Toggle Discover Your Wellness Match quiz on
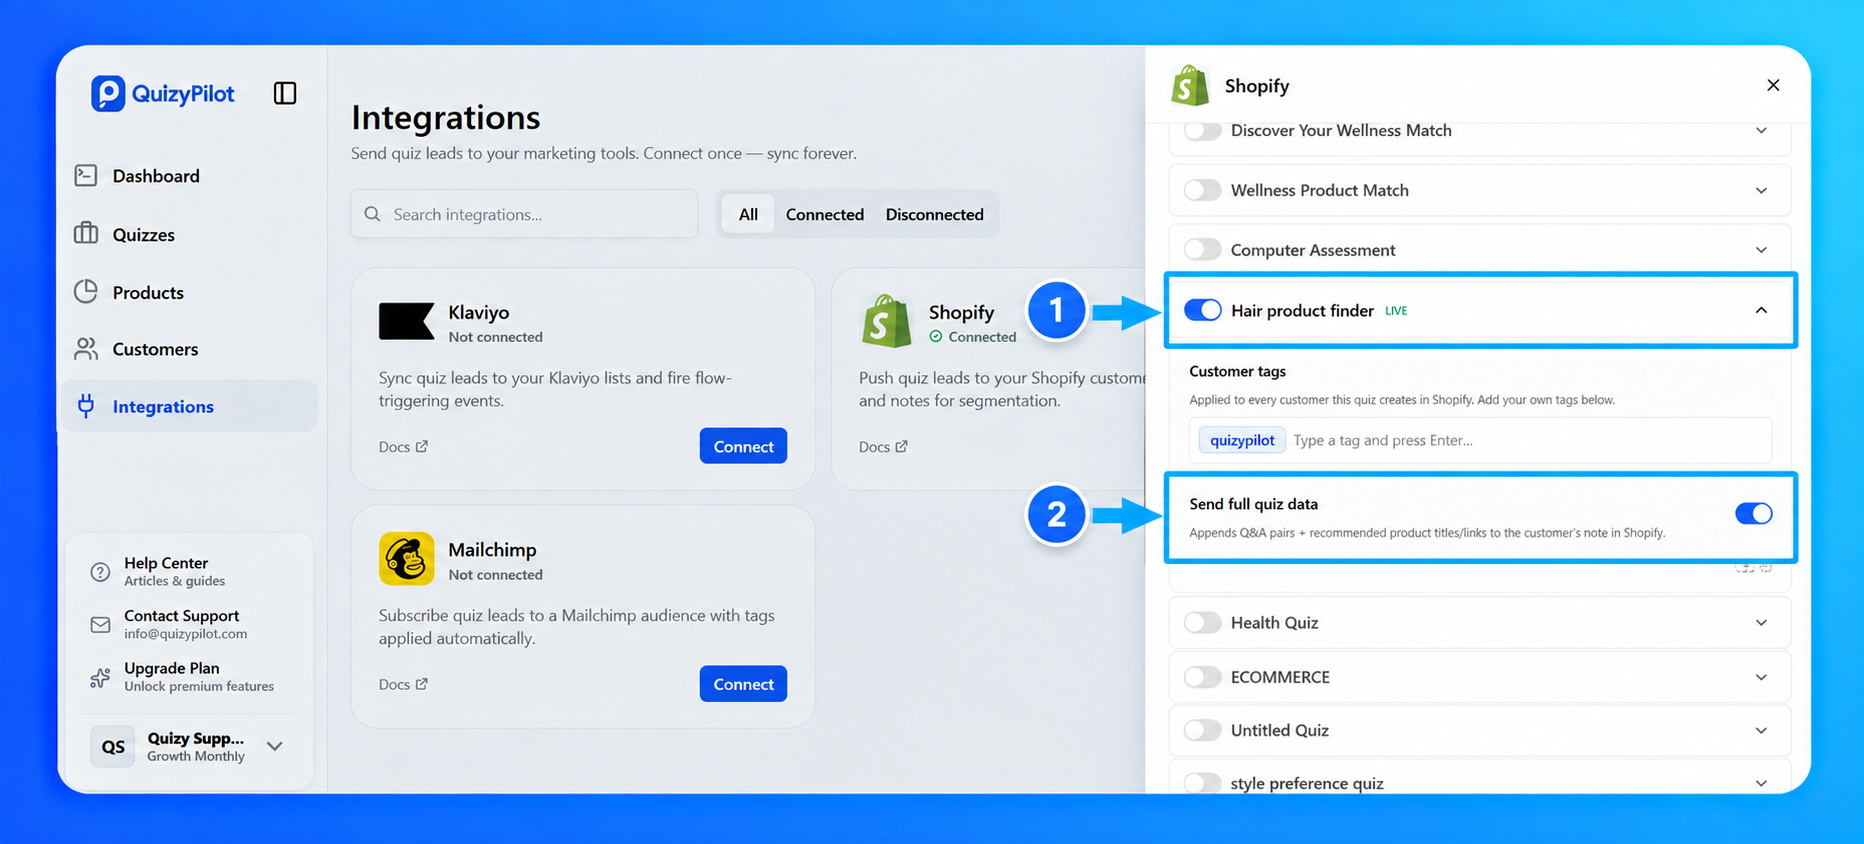1864x844 pixels. pyautogui.click(x=1203, y=131)
